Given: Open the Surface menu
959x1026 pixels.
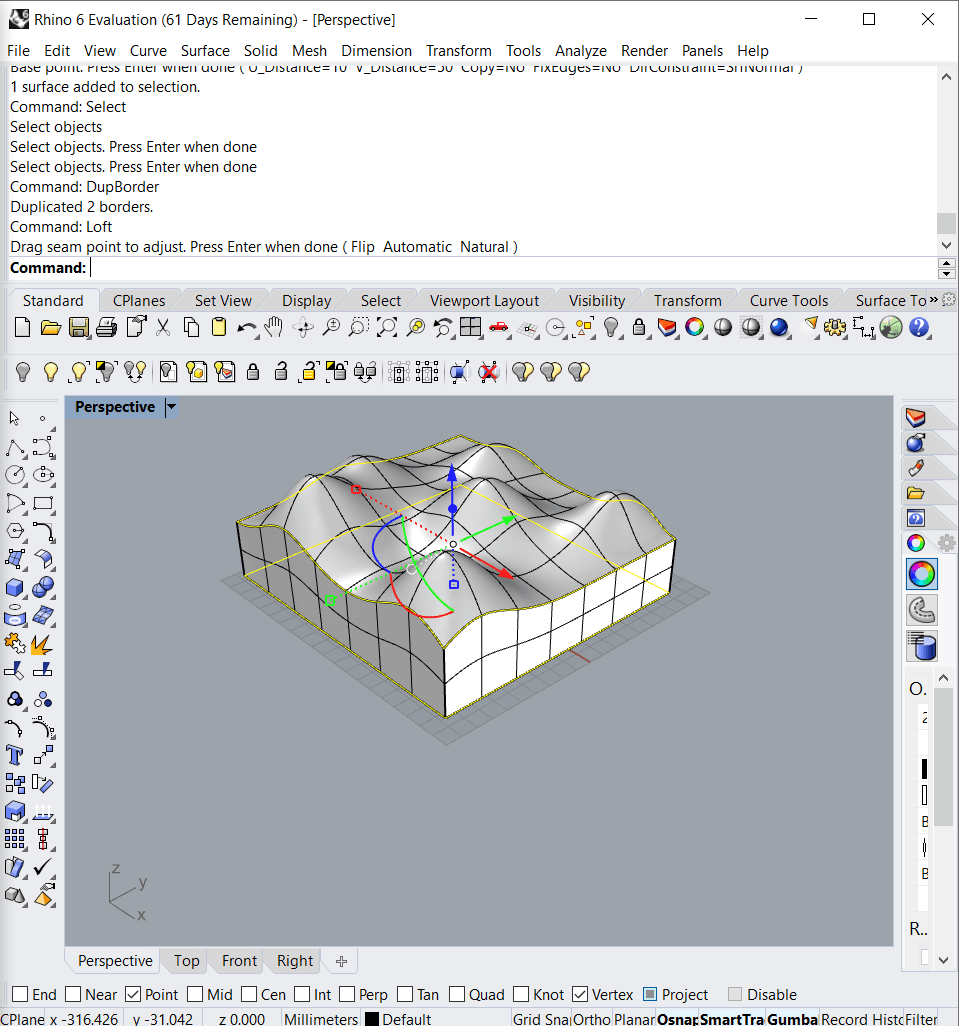Looking at the screenshot, I should [205, 51].
